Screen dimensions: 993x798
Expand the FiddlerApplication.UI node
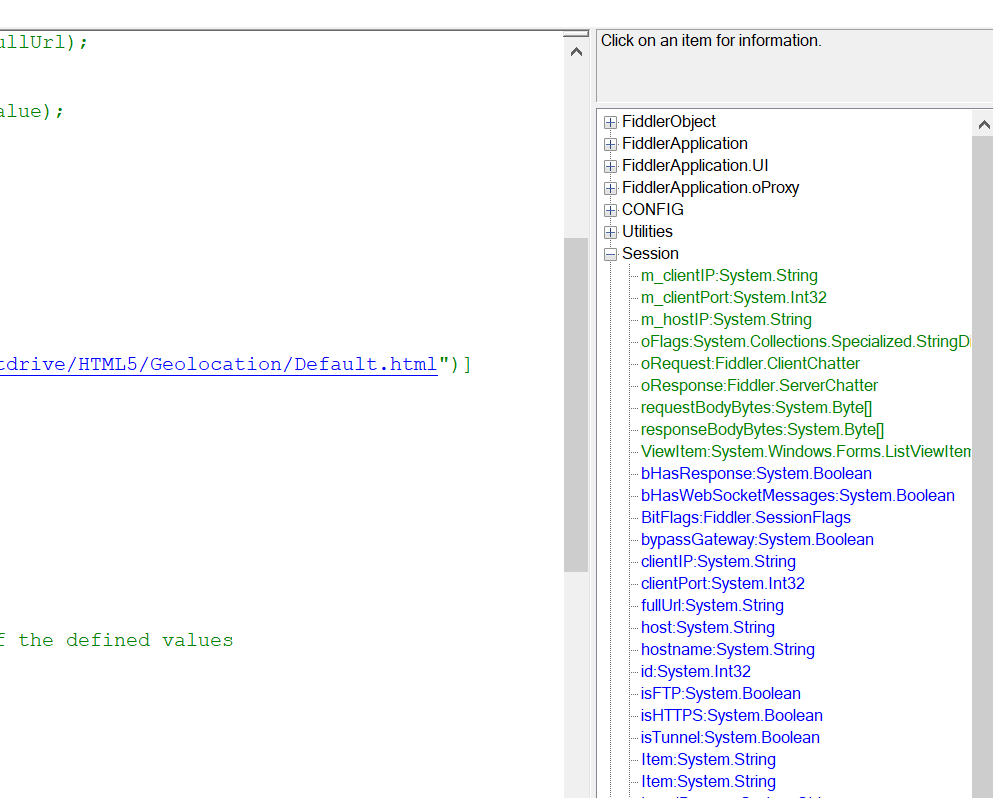click(x=610, y=167)
